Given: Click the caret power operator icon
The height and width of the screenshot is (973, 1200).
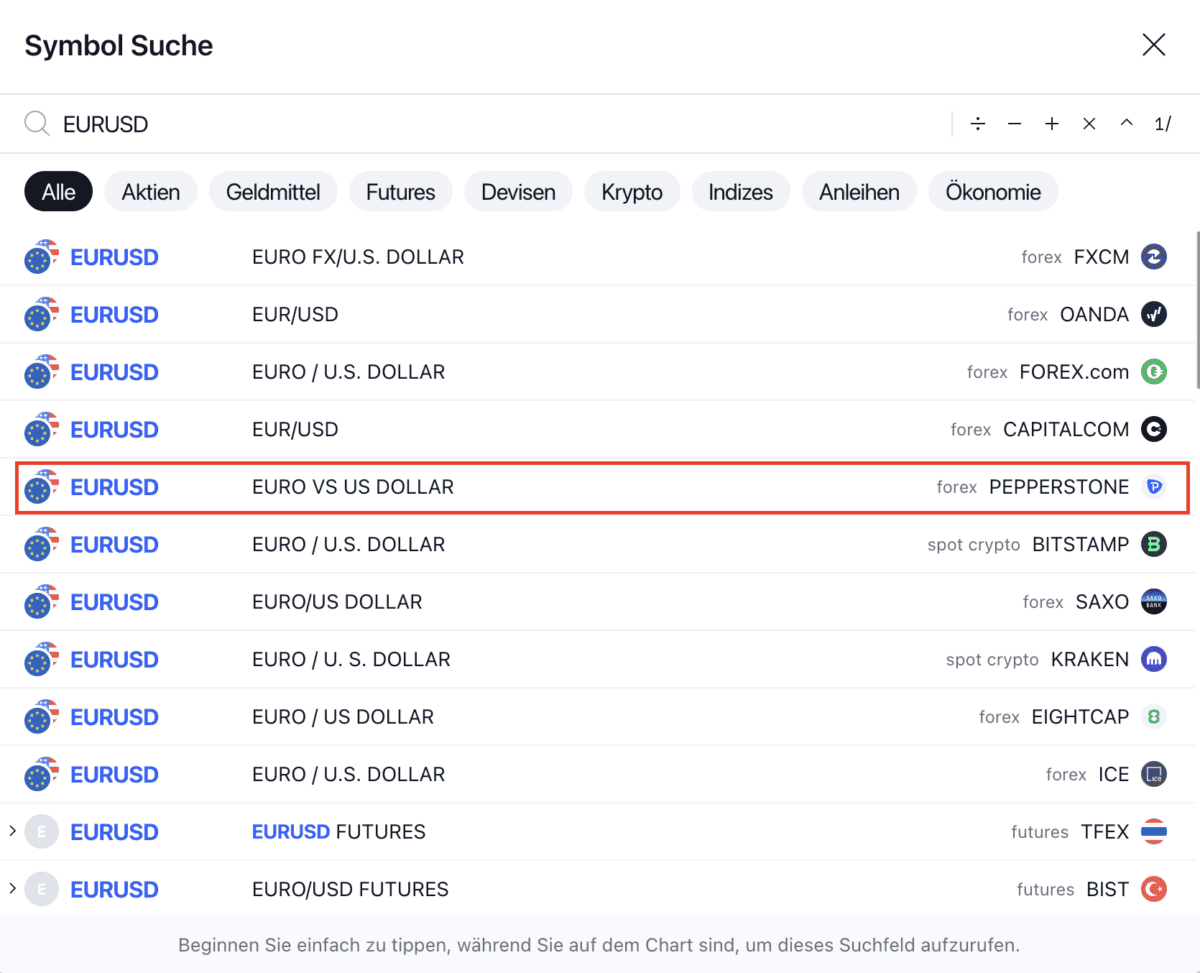Looking at the screenshot, I should [x=1126, y=124].
